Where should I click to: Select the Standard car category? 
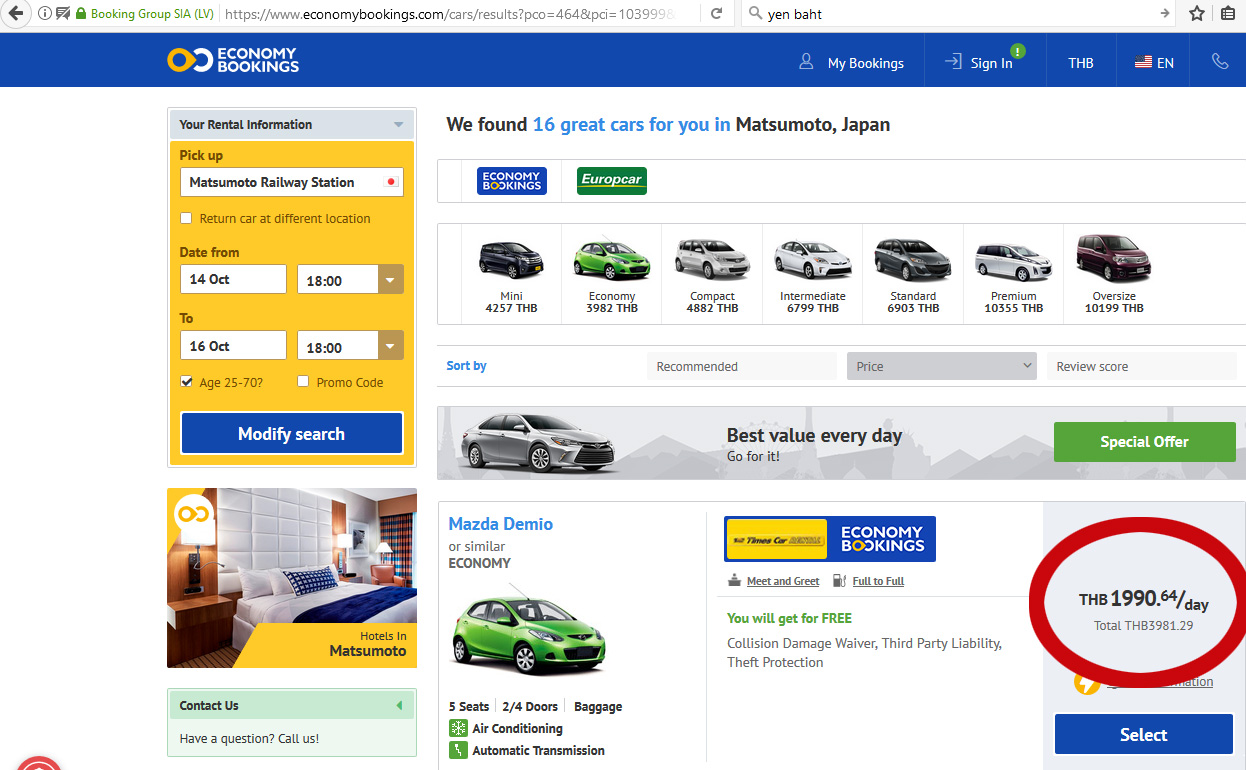(x=913, y=273)
